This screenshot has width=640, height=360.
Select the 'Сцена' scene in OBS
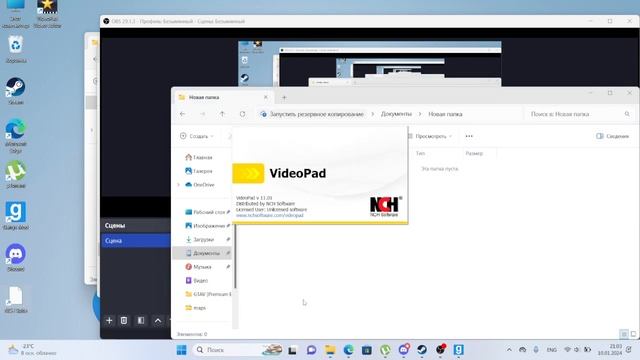point(136,241)
